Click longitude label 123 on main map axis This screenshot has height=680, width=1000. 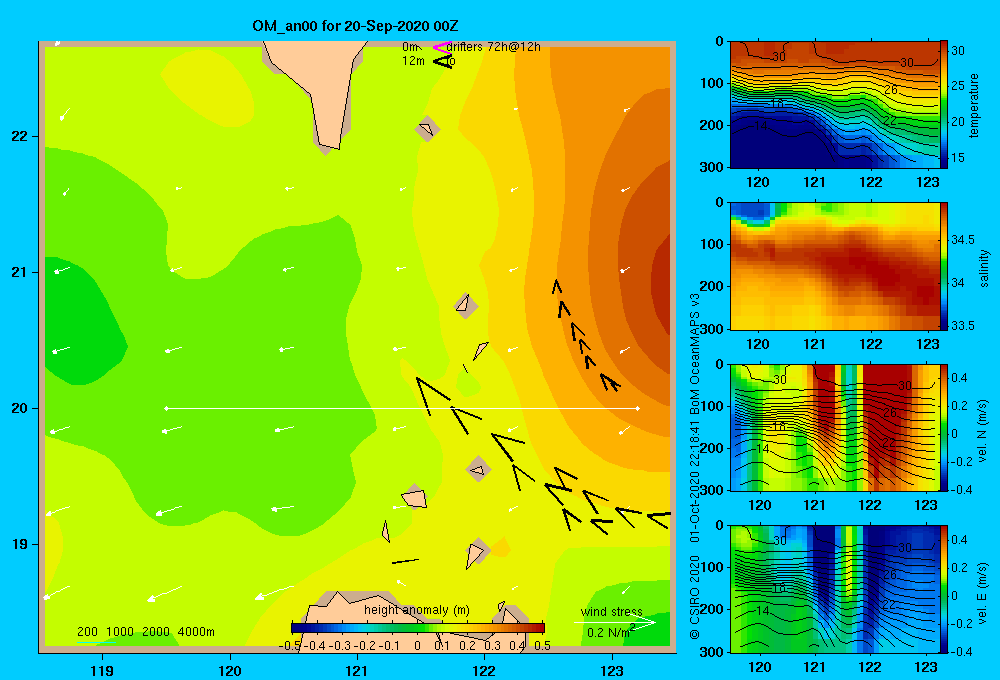[x=612, y=670]
